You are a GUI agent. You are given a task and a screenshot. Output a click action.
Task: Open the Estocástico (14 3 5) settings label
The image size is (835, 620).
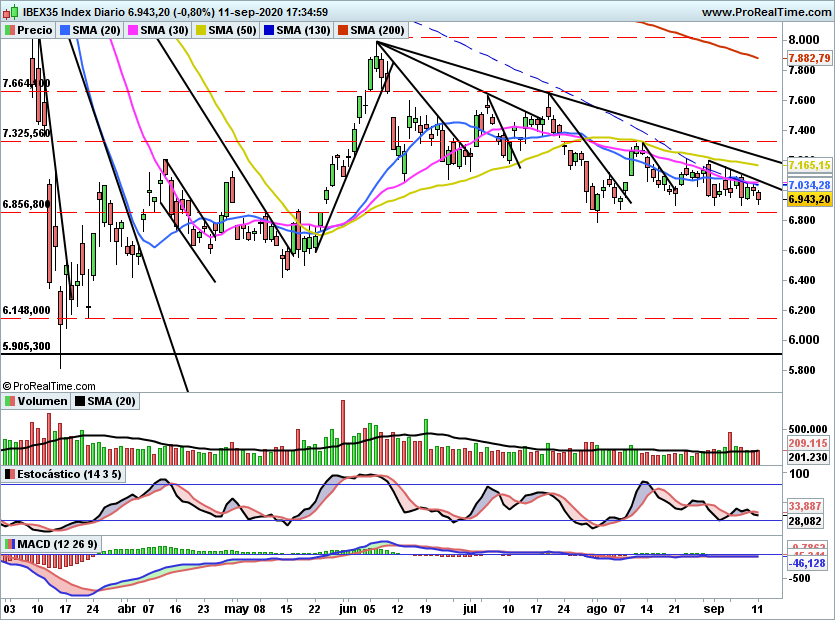pos(68,474)
